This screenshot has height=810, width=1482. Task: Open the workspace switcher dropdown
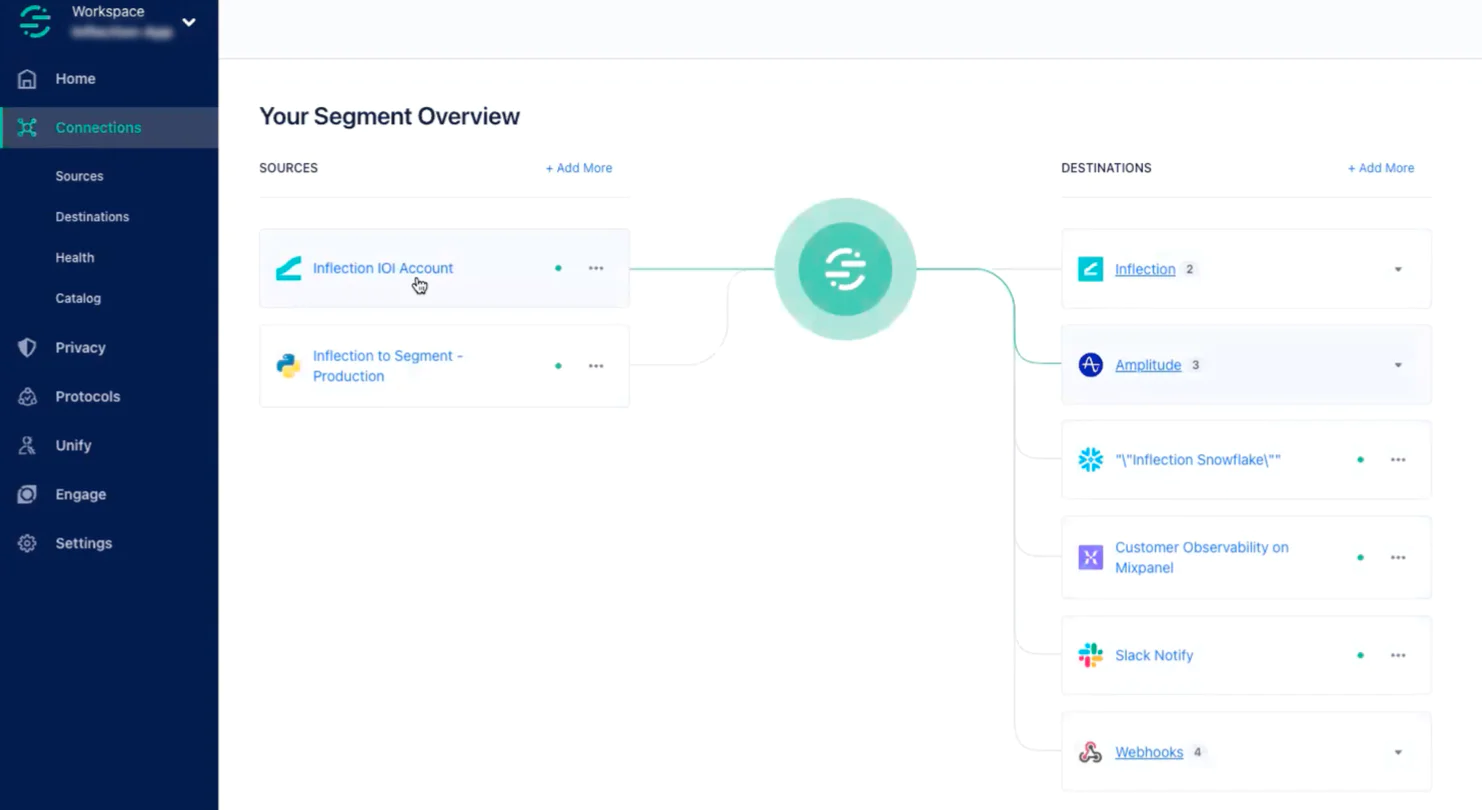[188, 22]
